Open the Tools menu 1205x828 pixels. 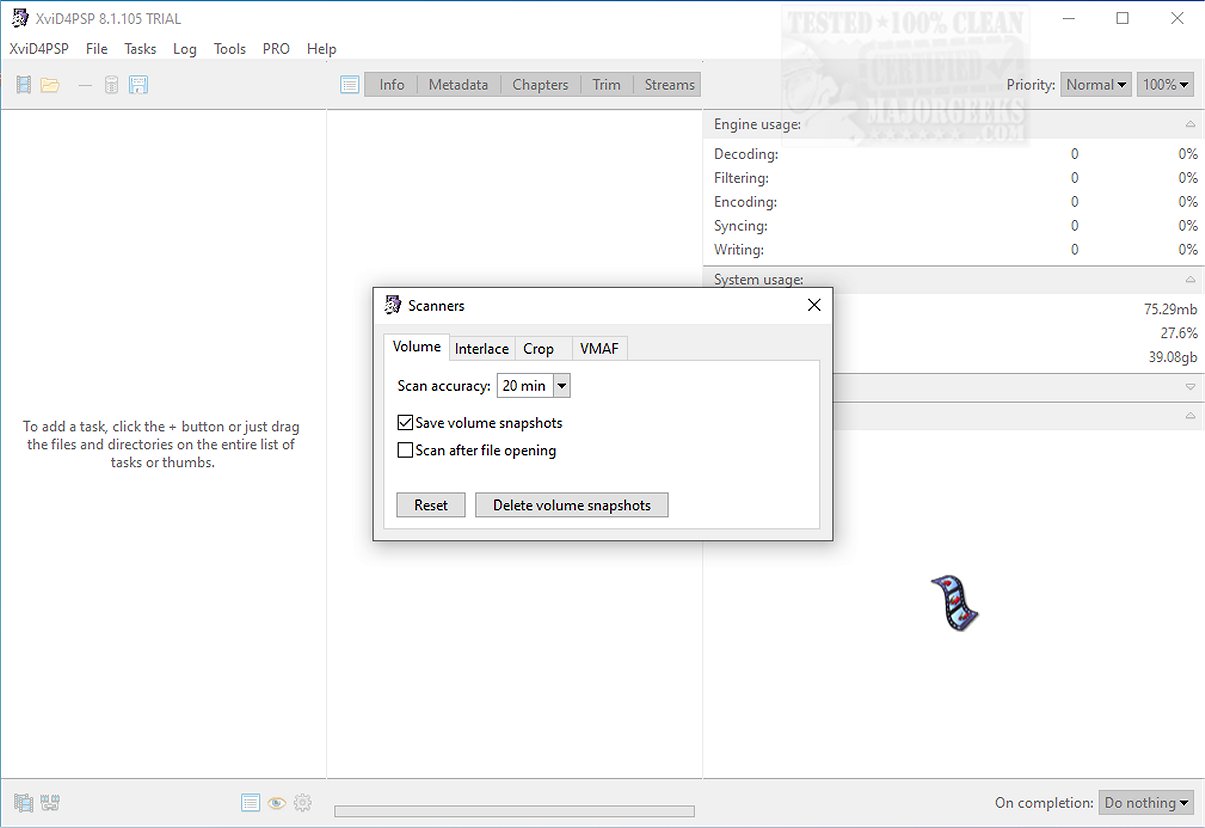[230, 48]
